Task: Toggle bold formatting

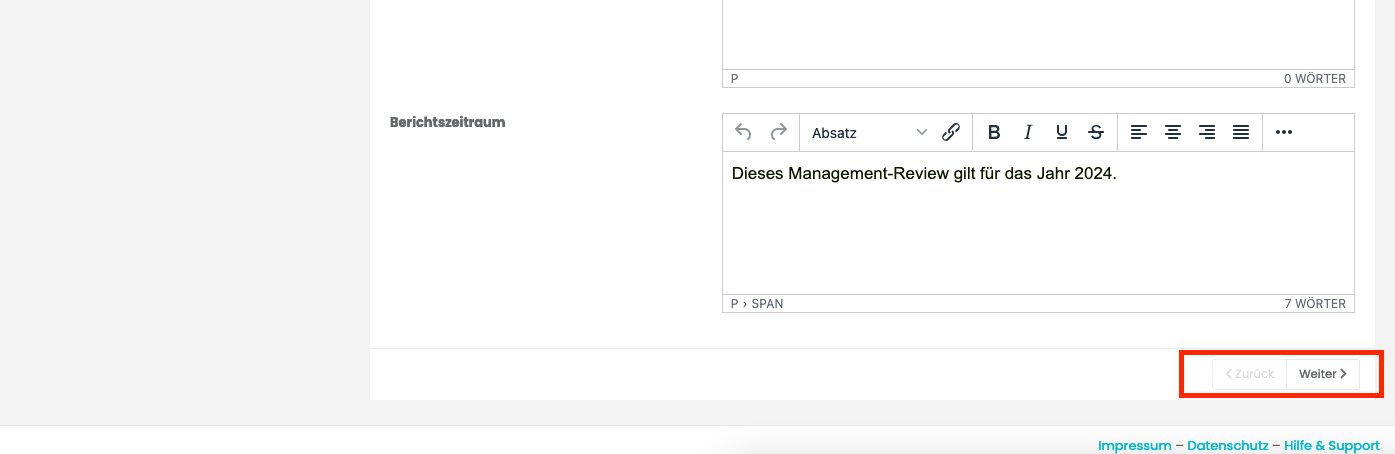Action: coord(994,132)
